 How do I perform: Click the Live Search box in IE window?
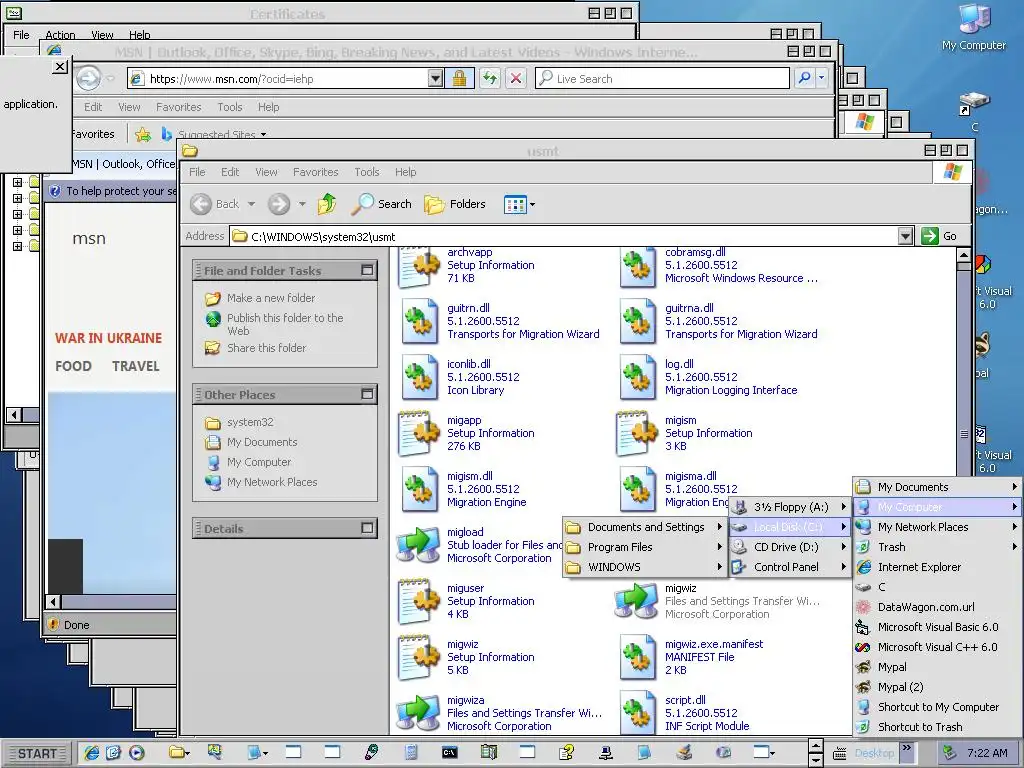pos(662,79)
